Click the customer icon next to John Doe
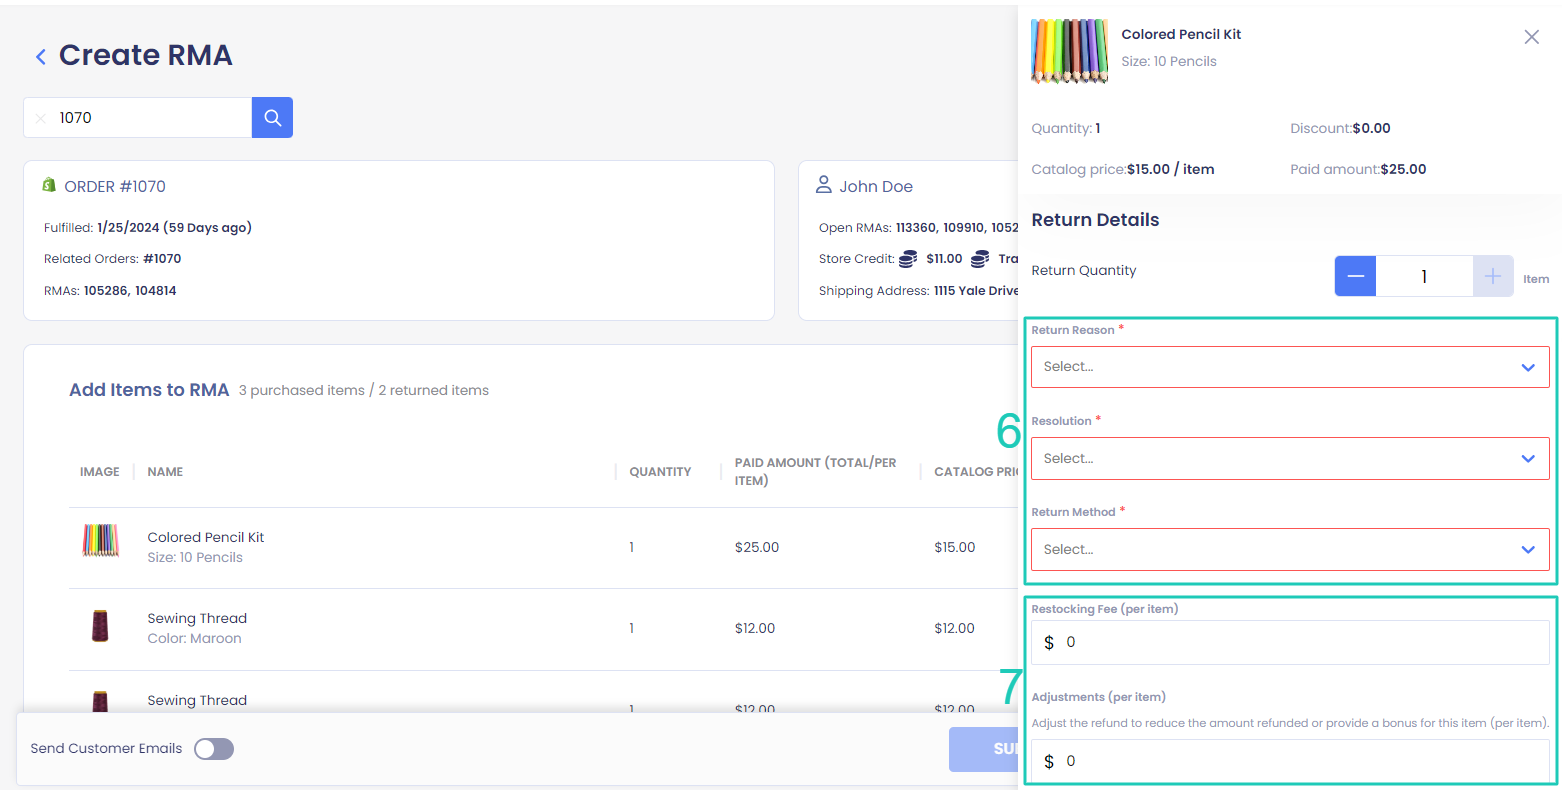This screenshot has width=1562, height=790. pos(824,185)
